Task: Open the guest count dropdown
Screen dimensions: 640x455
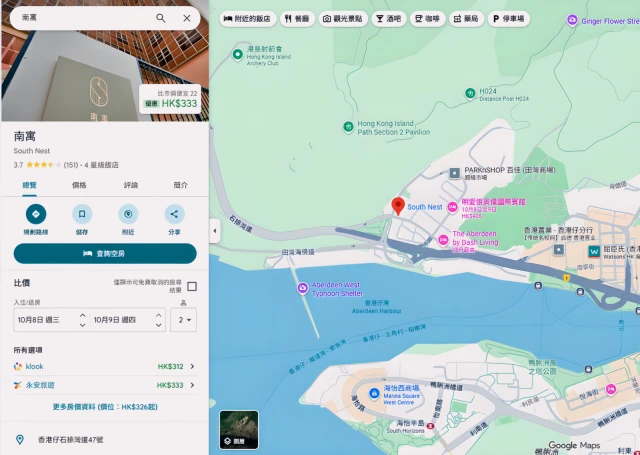Action: click(183, 320)
